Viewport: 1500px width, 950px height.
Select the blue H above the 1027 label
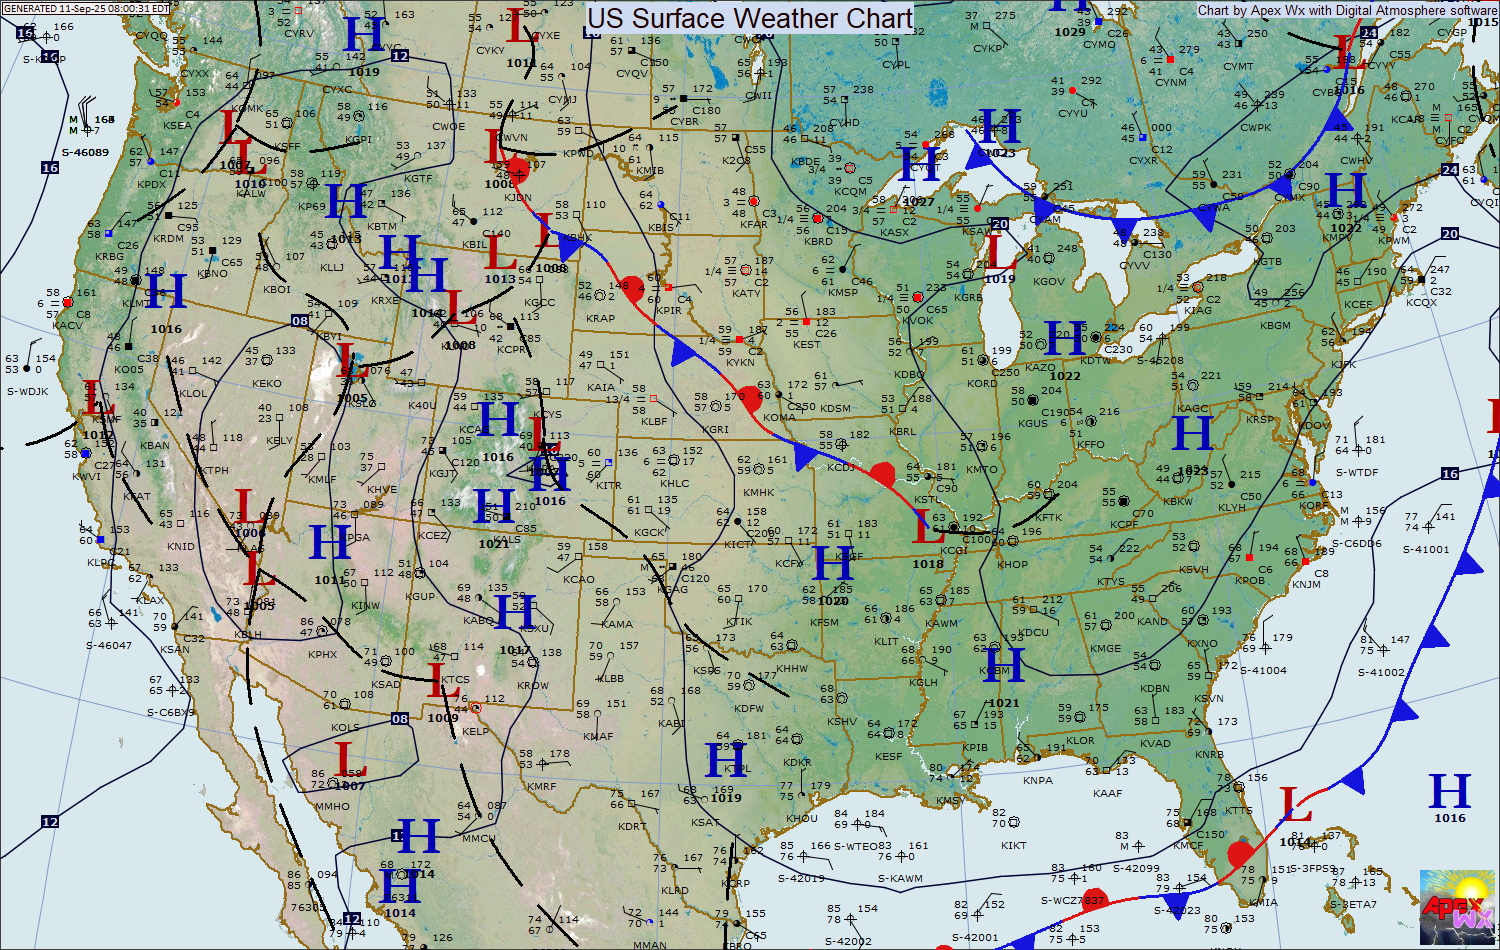point(920,163)
